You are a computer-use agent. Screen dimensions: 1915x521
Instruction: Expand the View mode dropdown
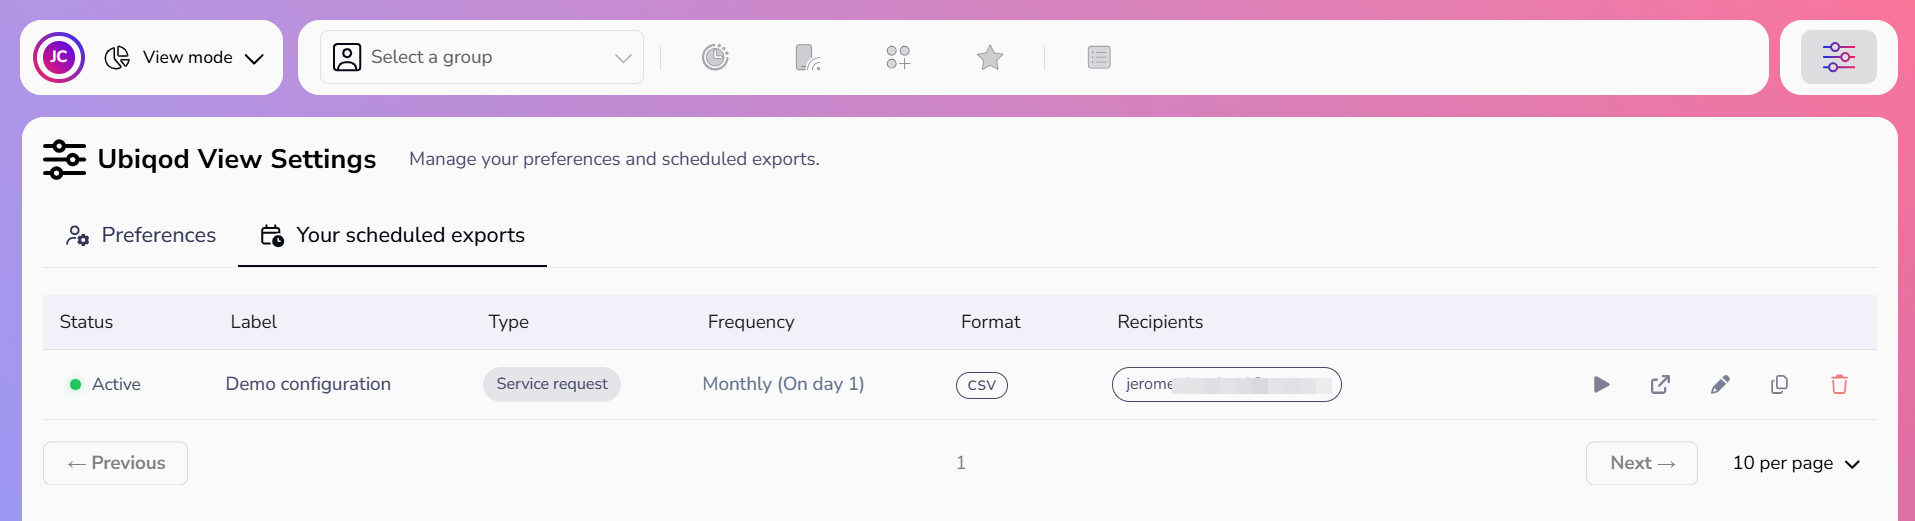click(185, 58)
